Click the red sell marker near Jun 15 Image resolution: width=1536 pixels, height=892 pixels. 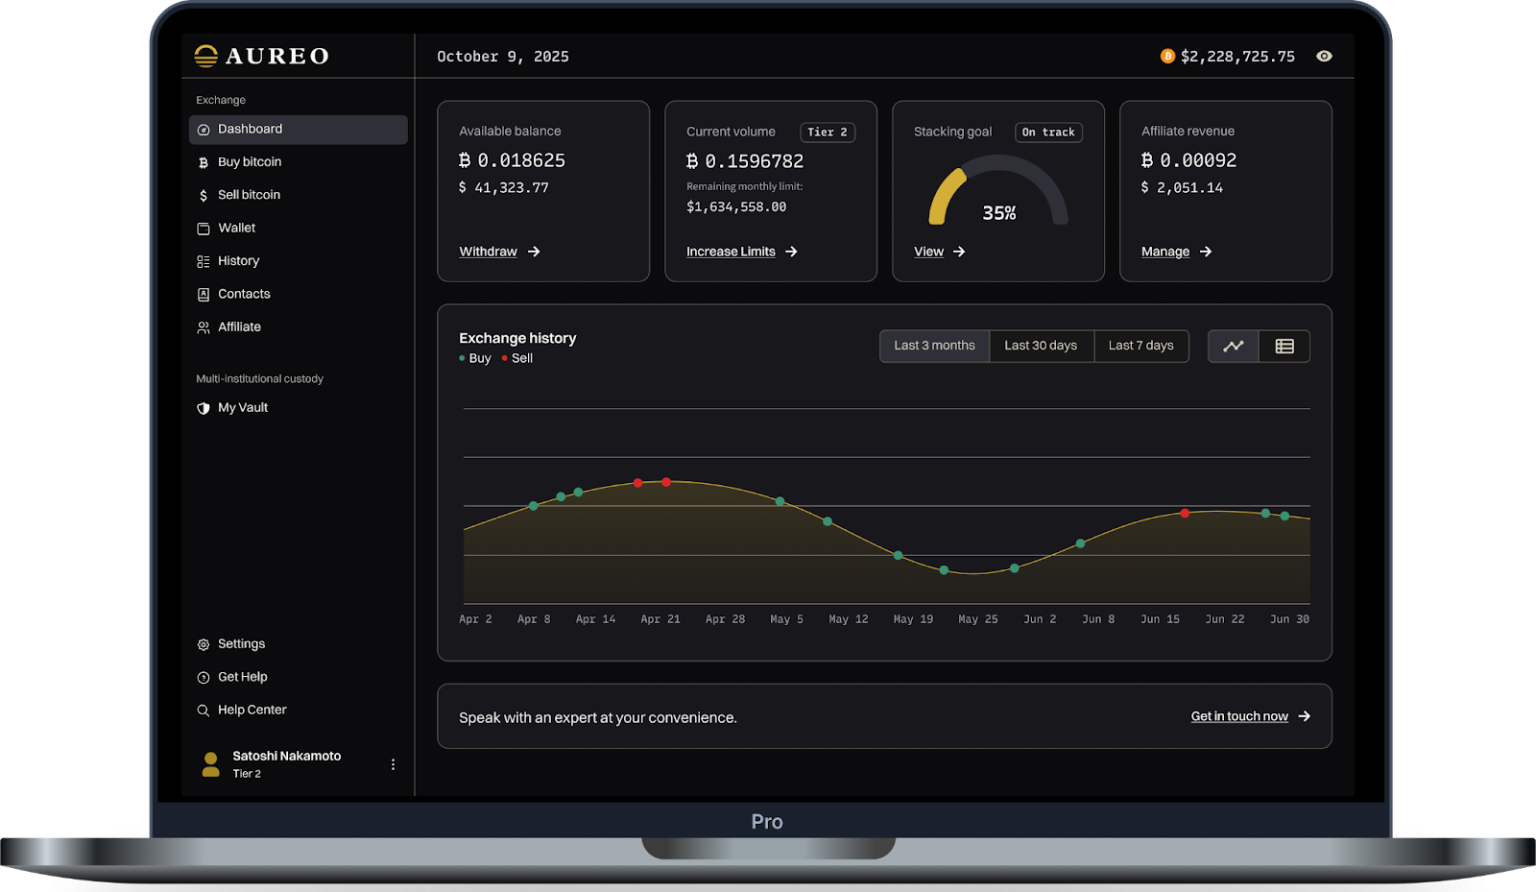(1185, 513)
